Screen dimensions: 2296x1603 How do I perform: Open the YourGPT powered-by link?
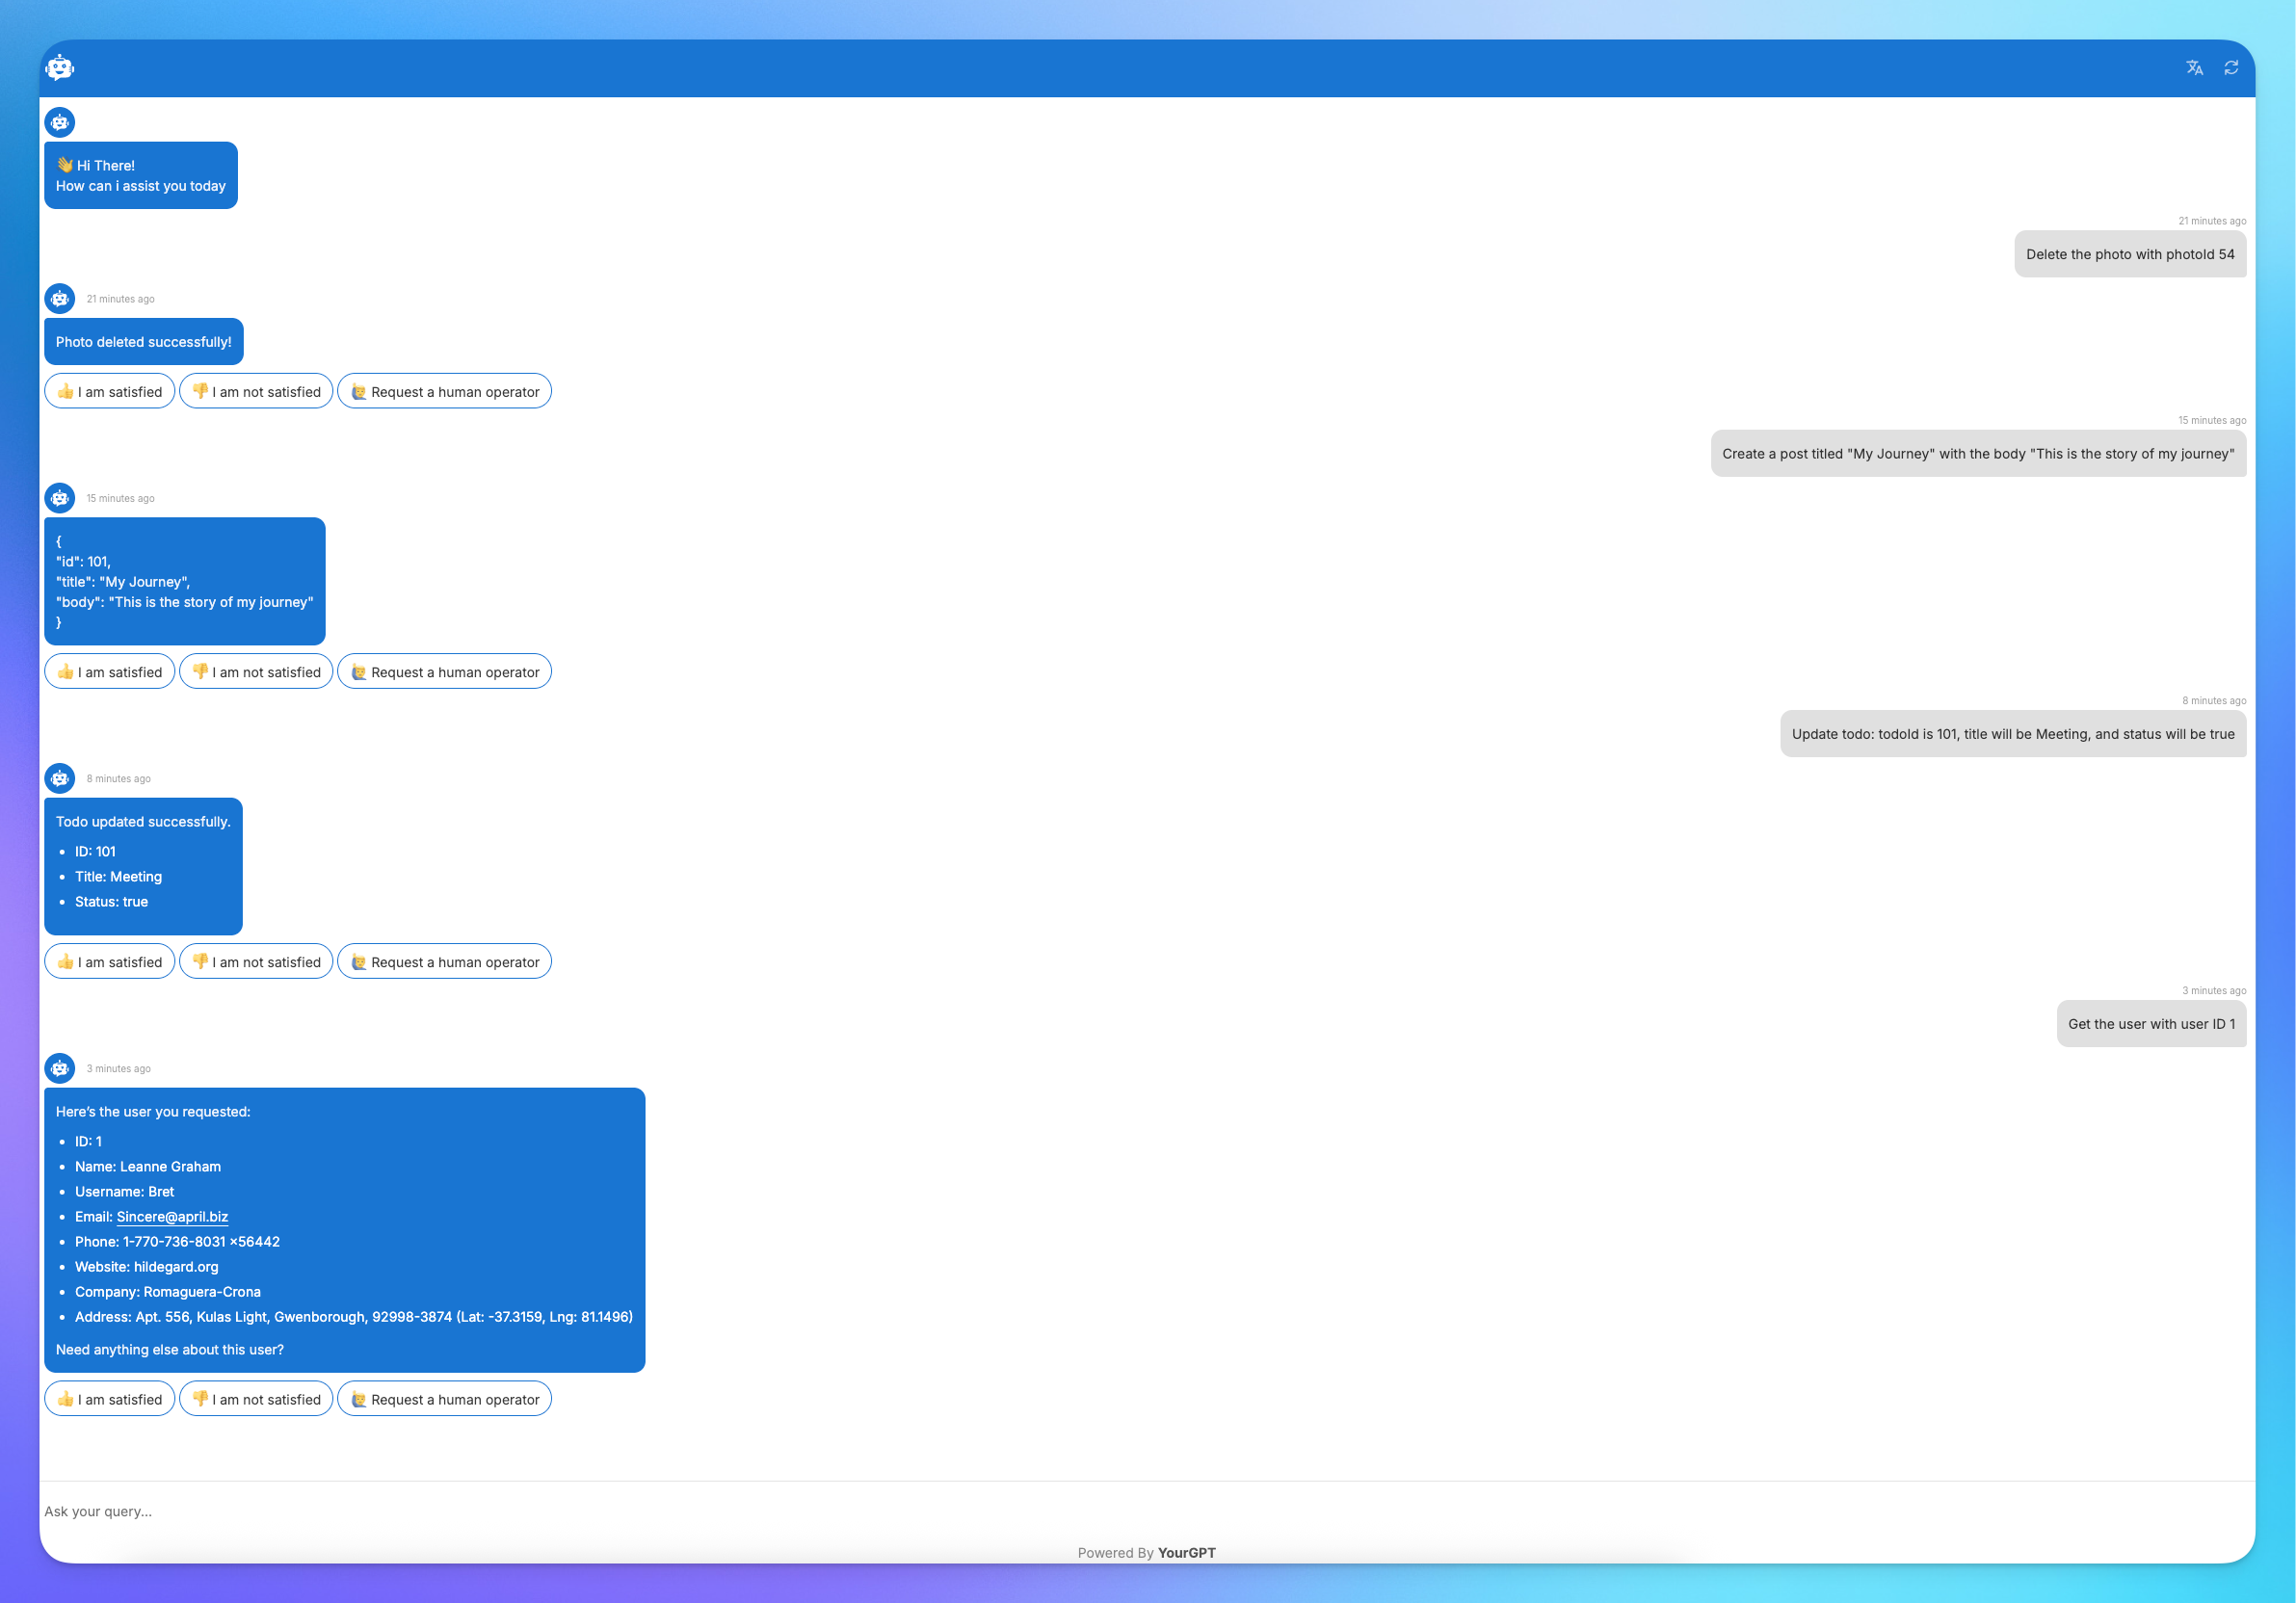(x=1186, y=1552)
